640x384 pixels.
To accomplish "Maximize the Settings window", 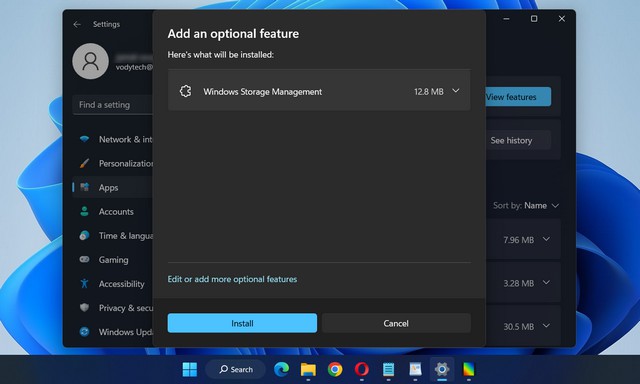I will (534, 19).
